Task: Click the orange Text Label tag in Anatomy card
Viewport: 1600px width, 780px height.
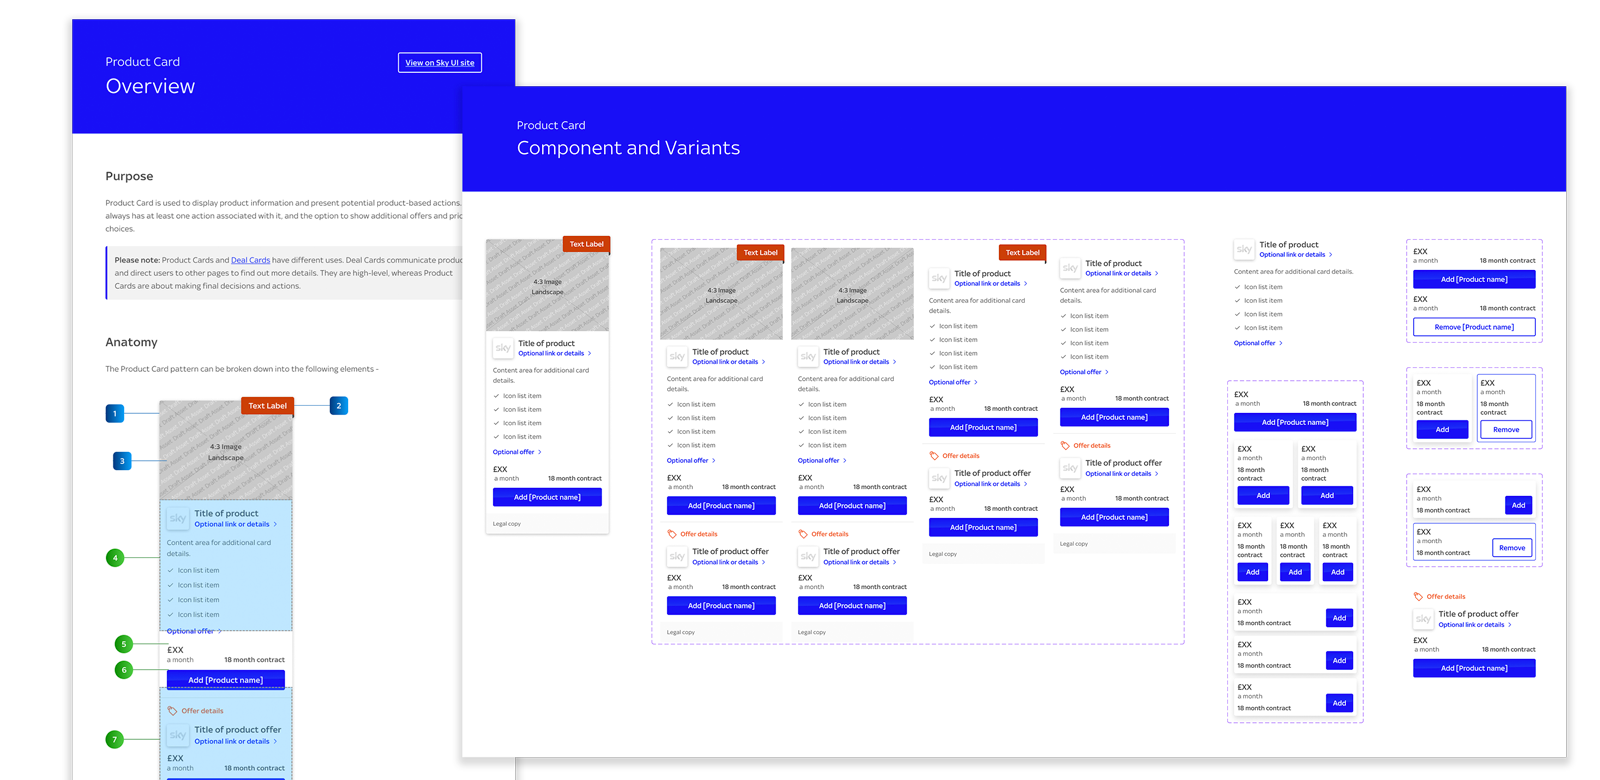Action: point(267,406)
